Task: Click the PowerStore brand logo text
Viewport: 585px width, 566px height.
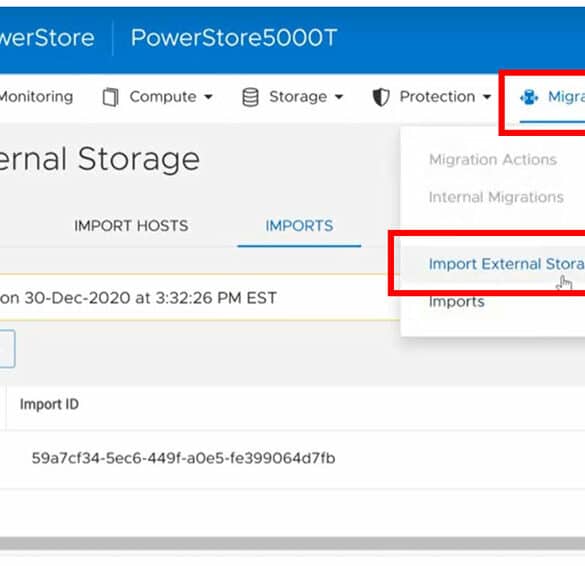Action: click(47, 38)
